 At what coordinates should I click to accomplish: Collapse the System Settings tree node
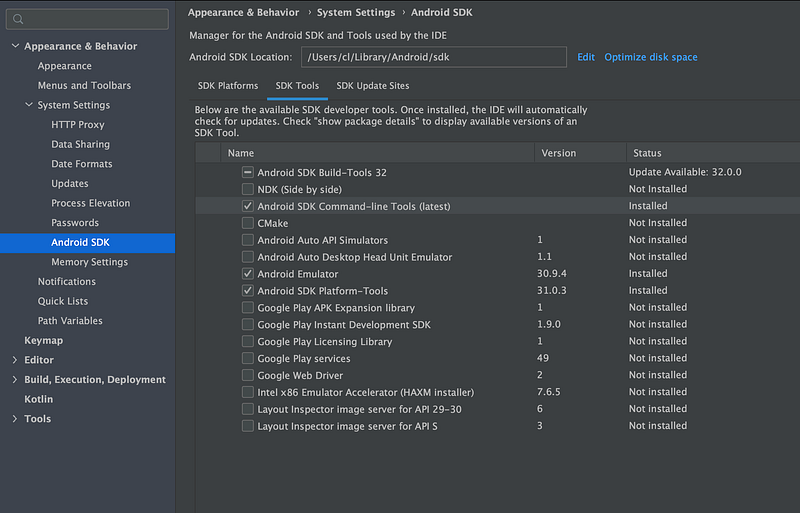pos(29,105)
